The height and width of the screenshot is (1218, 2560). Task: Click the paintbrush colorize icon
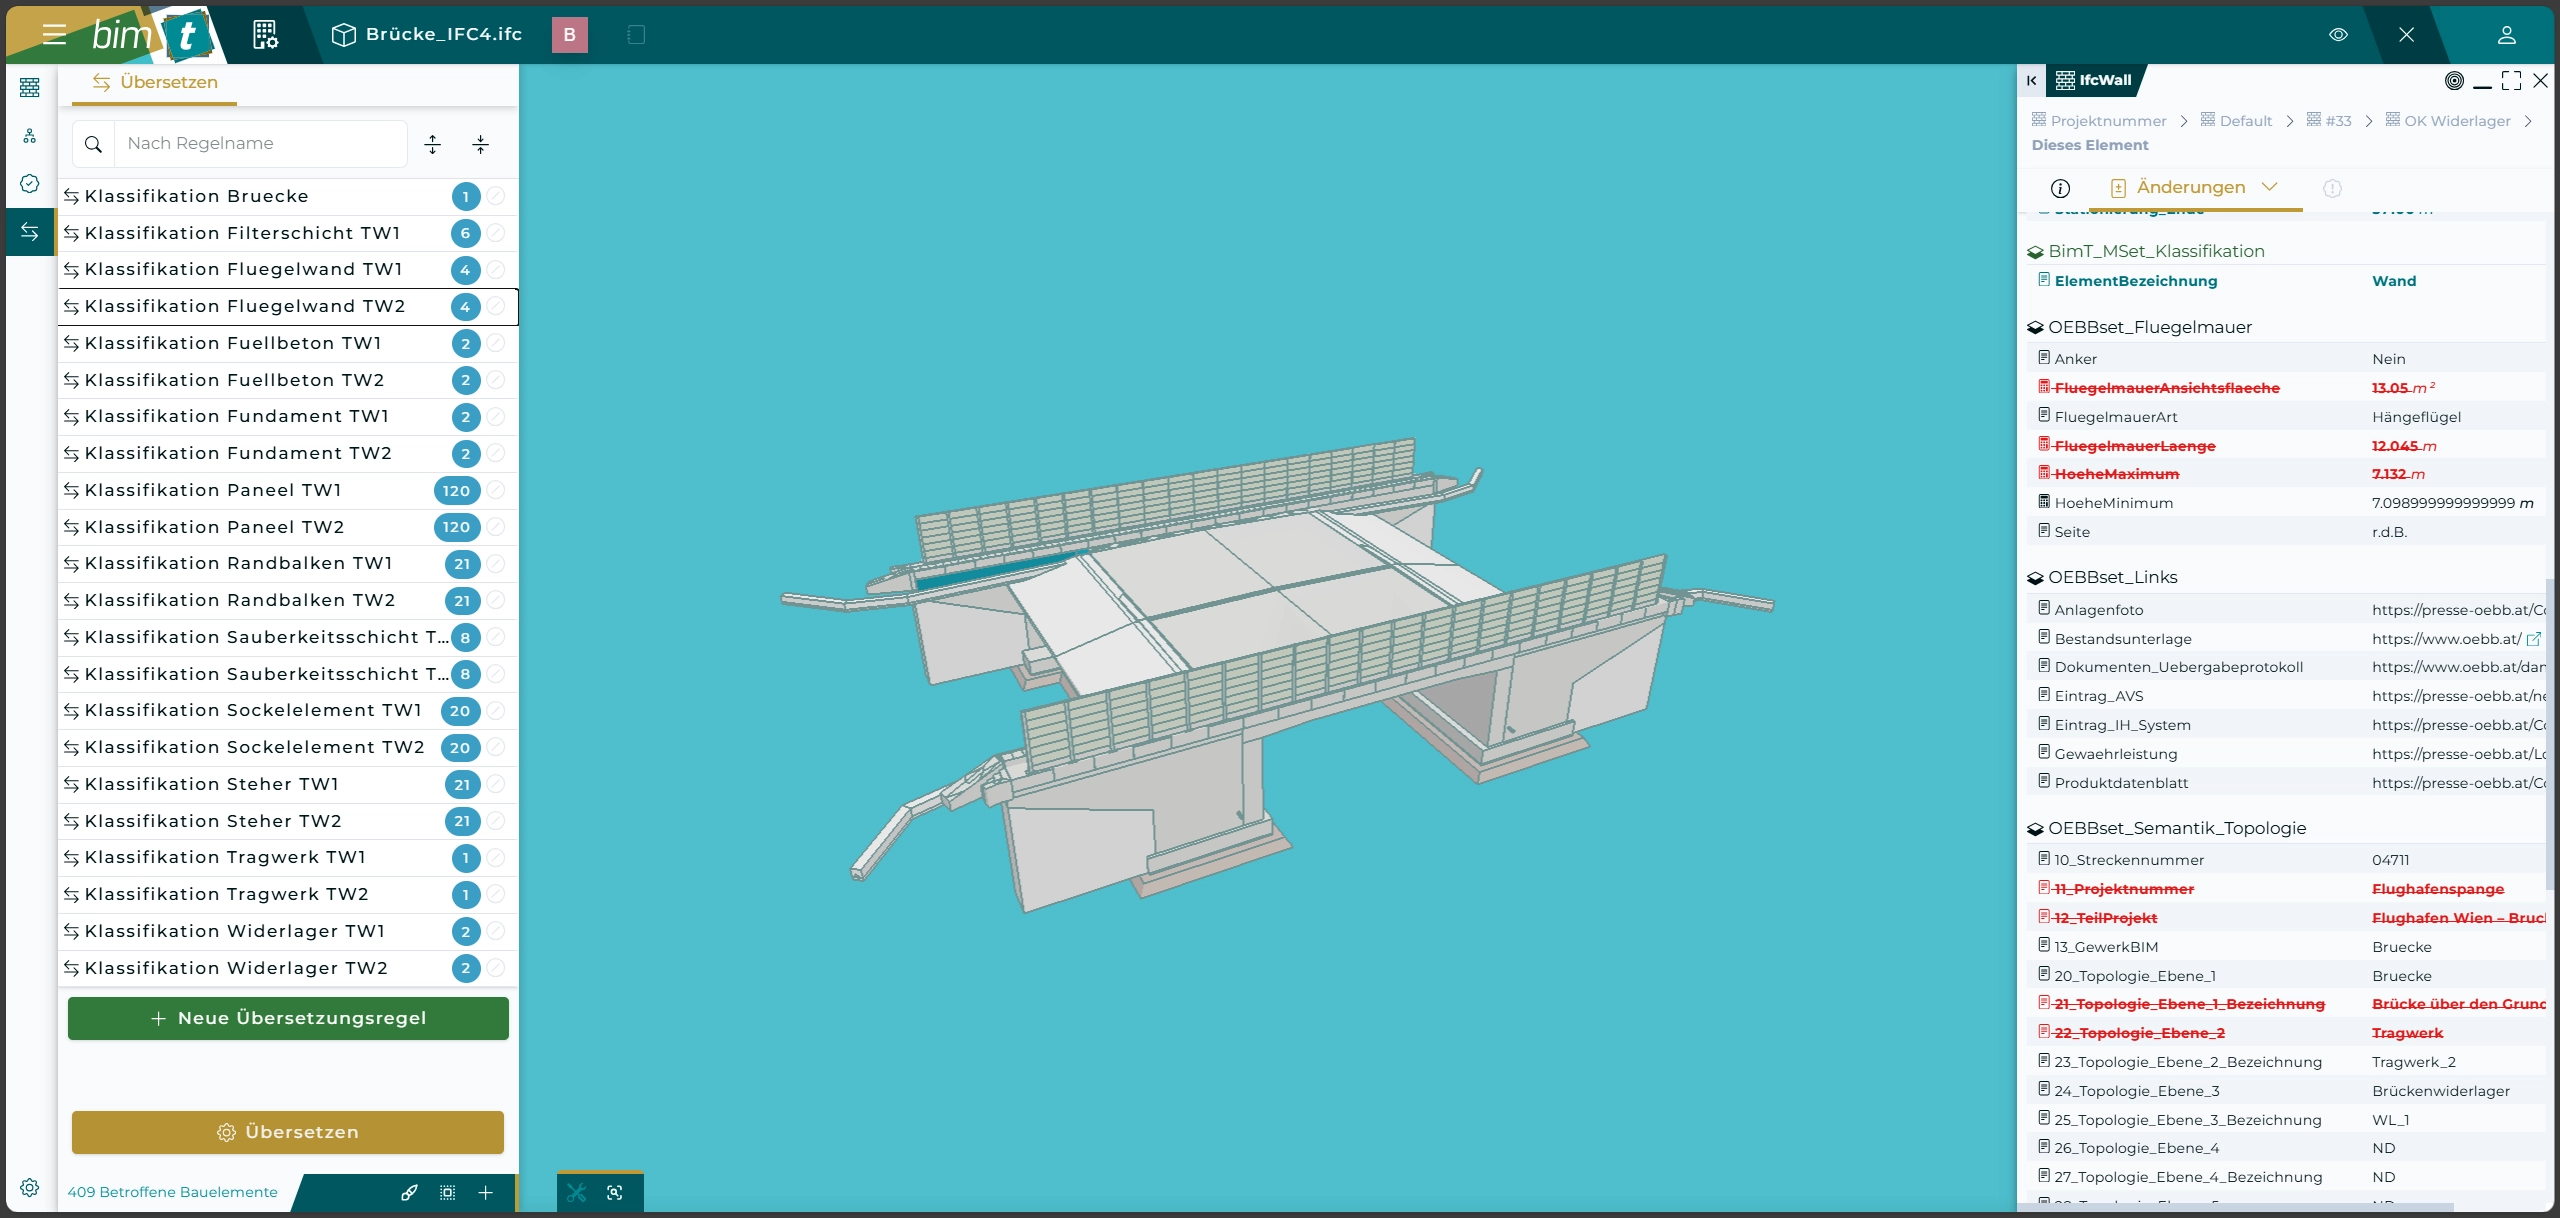click(x=409, y=1192)
